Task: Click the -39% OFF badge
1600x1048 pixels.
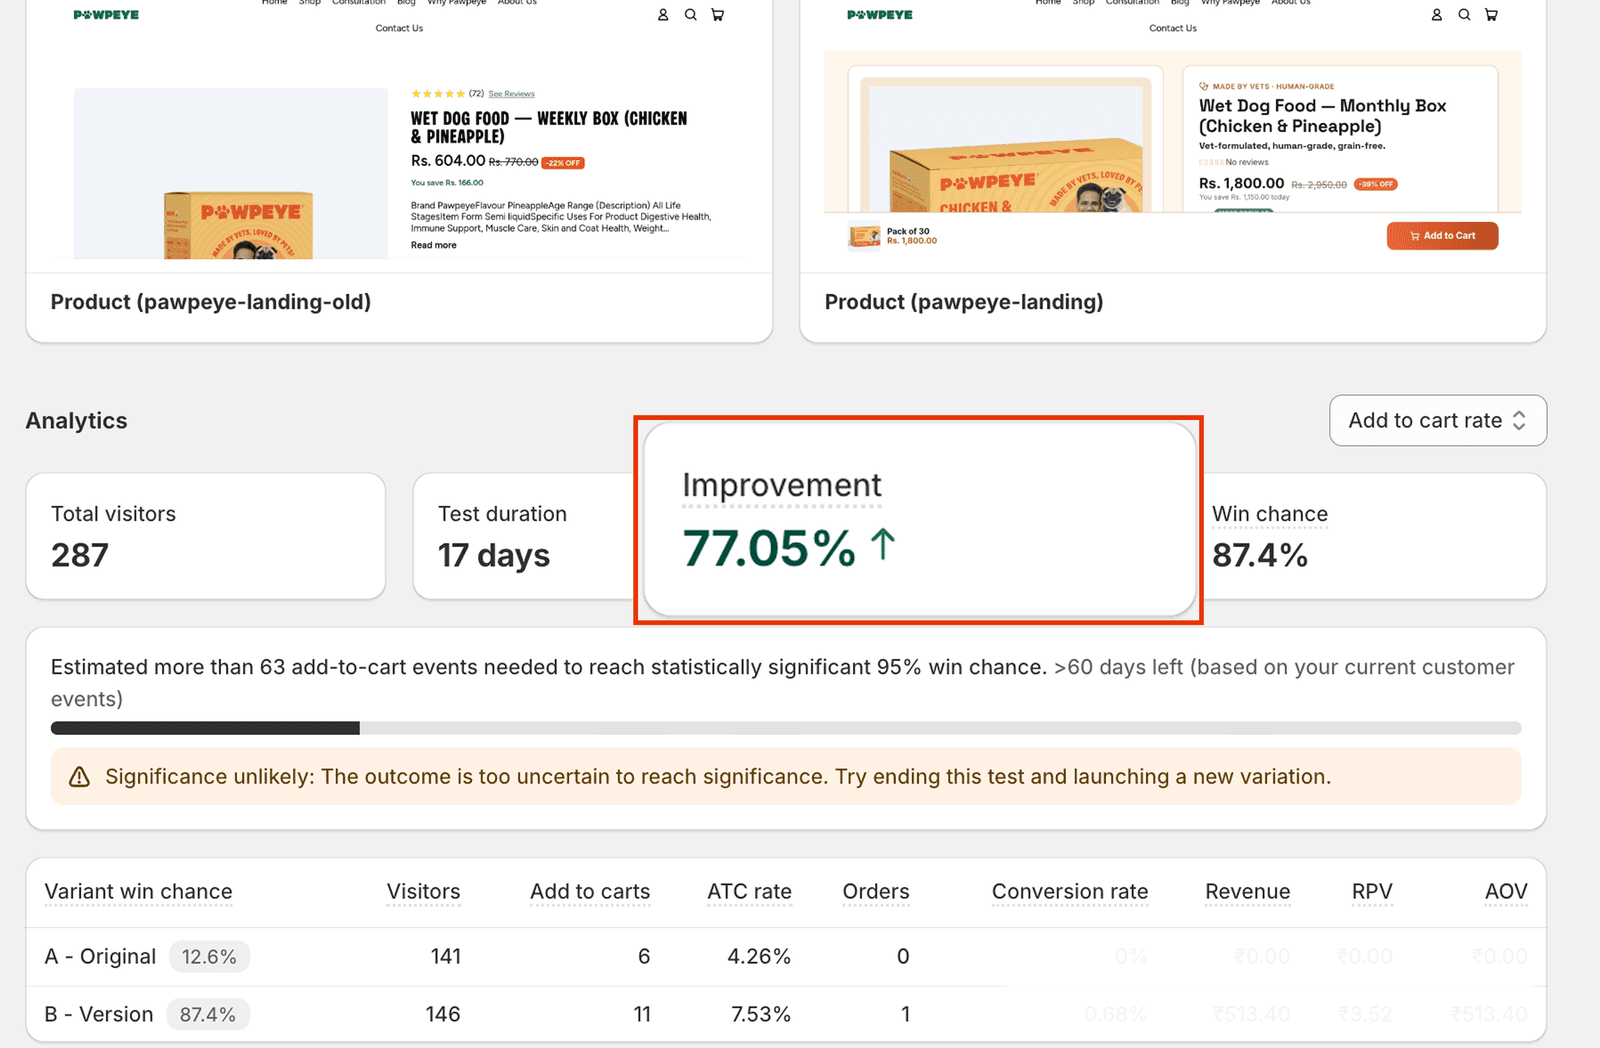Action: 1376,184
